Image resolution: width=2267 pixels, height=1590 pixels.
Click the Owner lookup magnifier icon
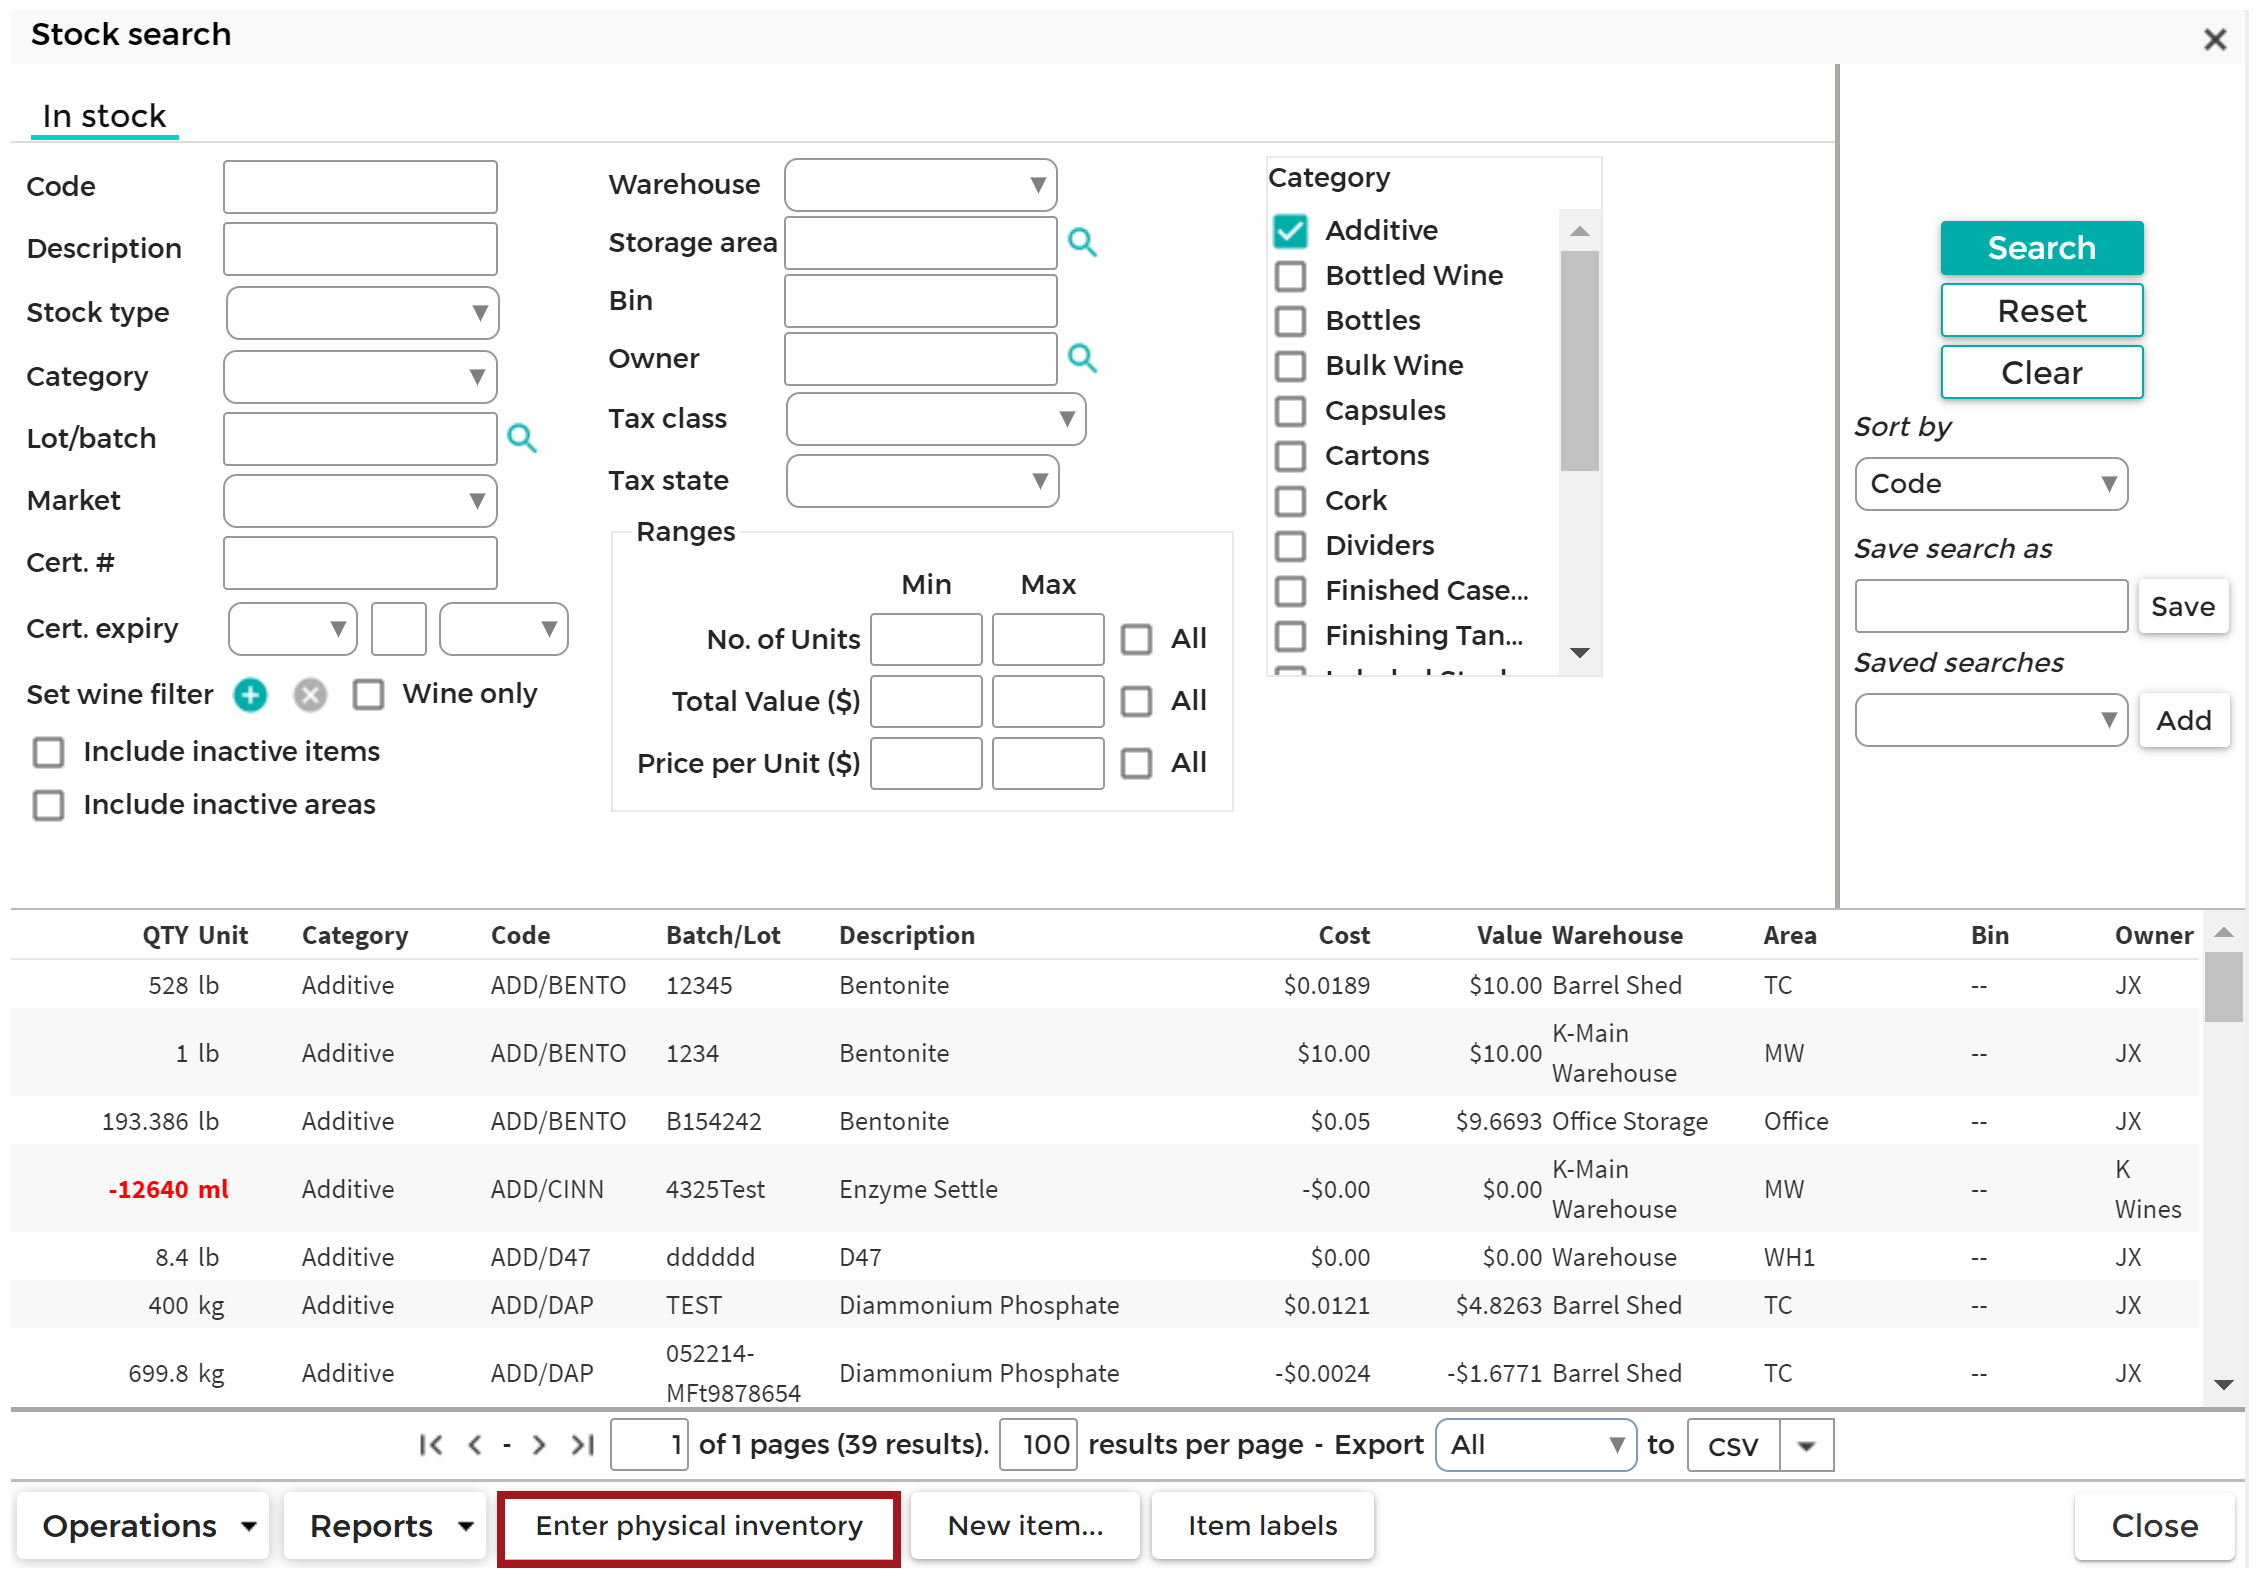click(x=1082, y=358)
